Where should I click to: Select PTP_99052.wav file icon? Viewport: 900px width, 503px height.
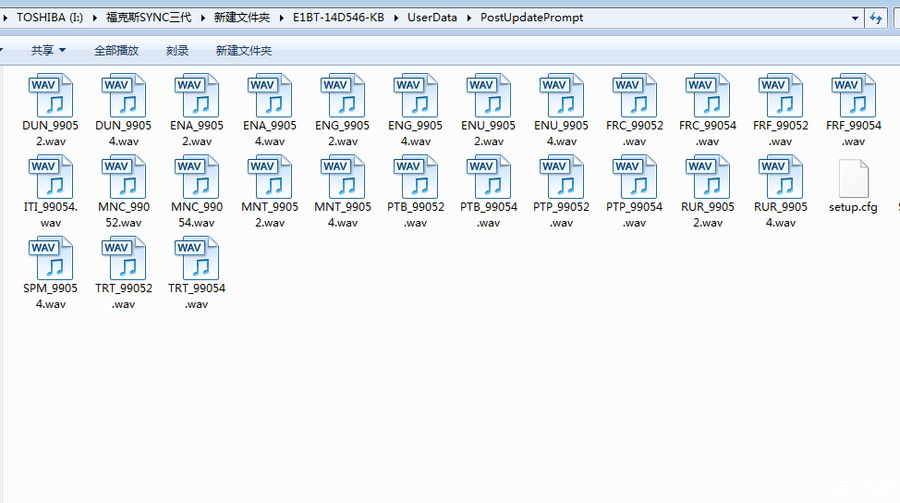click(x=561, y=177)
